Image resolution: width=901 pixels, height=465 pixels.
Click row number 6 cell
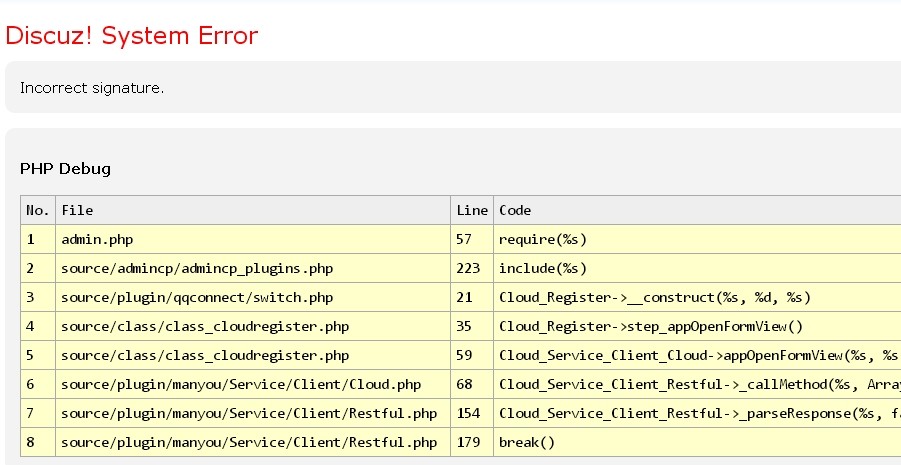[x=38, y=385]
